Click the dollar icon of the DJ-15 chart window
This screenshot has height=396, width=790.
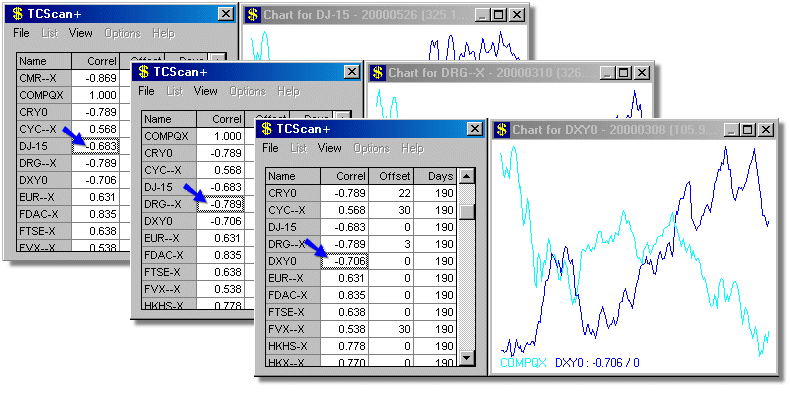[252, 15]
